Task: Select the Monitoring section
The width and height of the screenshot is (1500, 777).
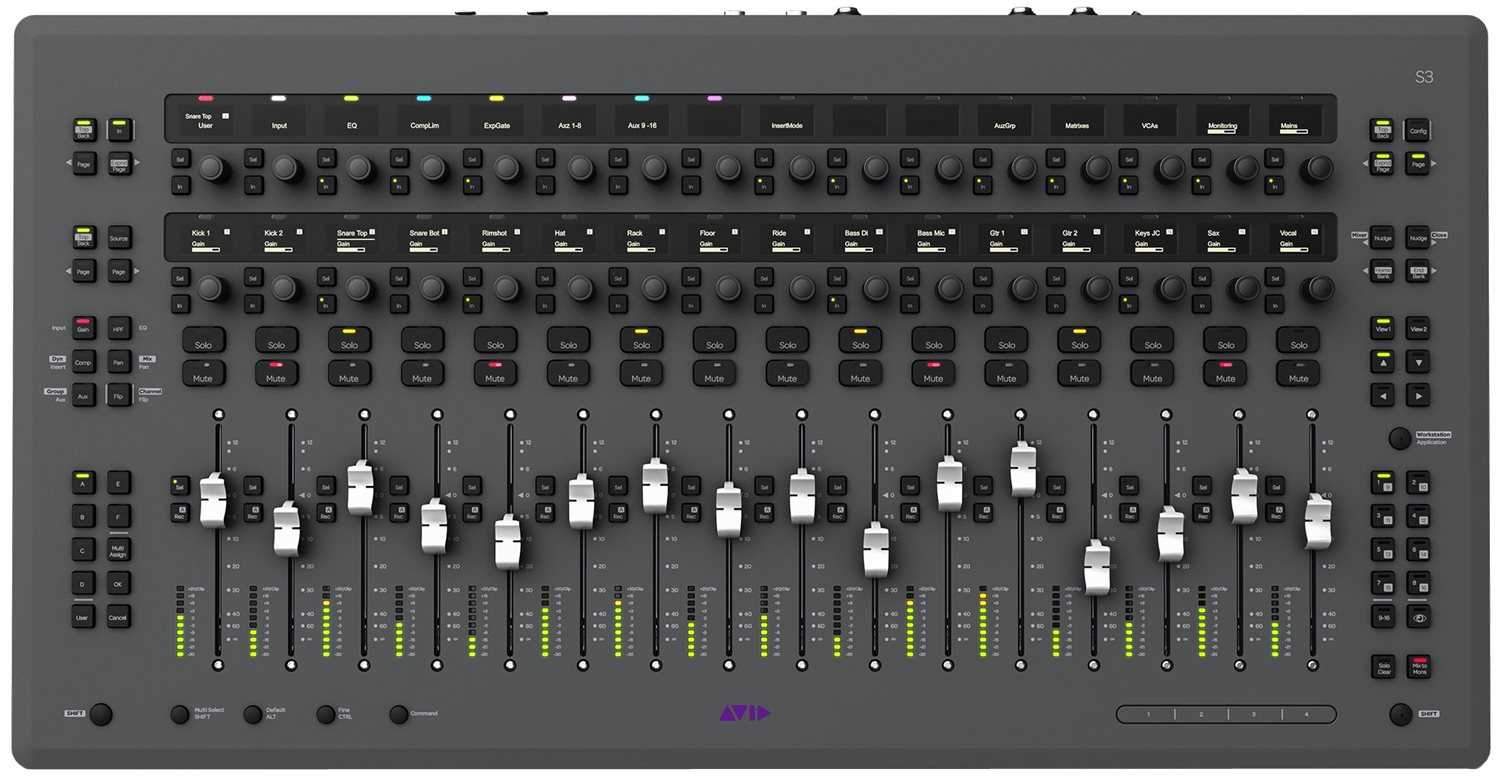Action: click(1224, 124)
